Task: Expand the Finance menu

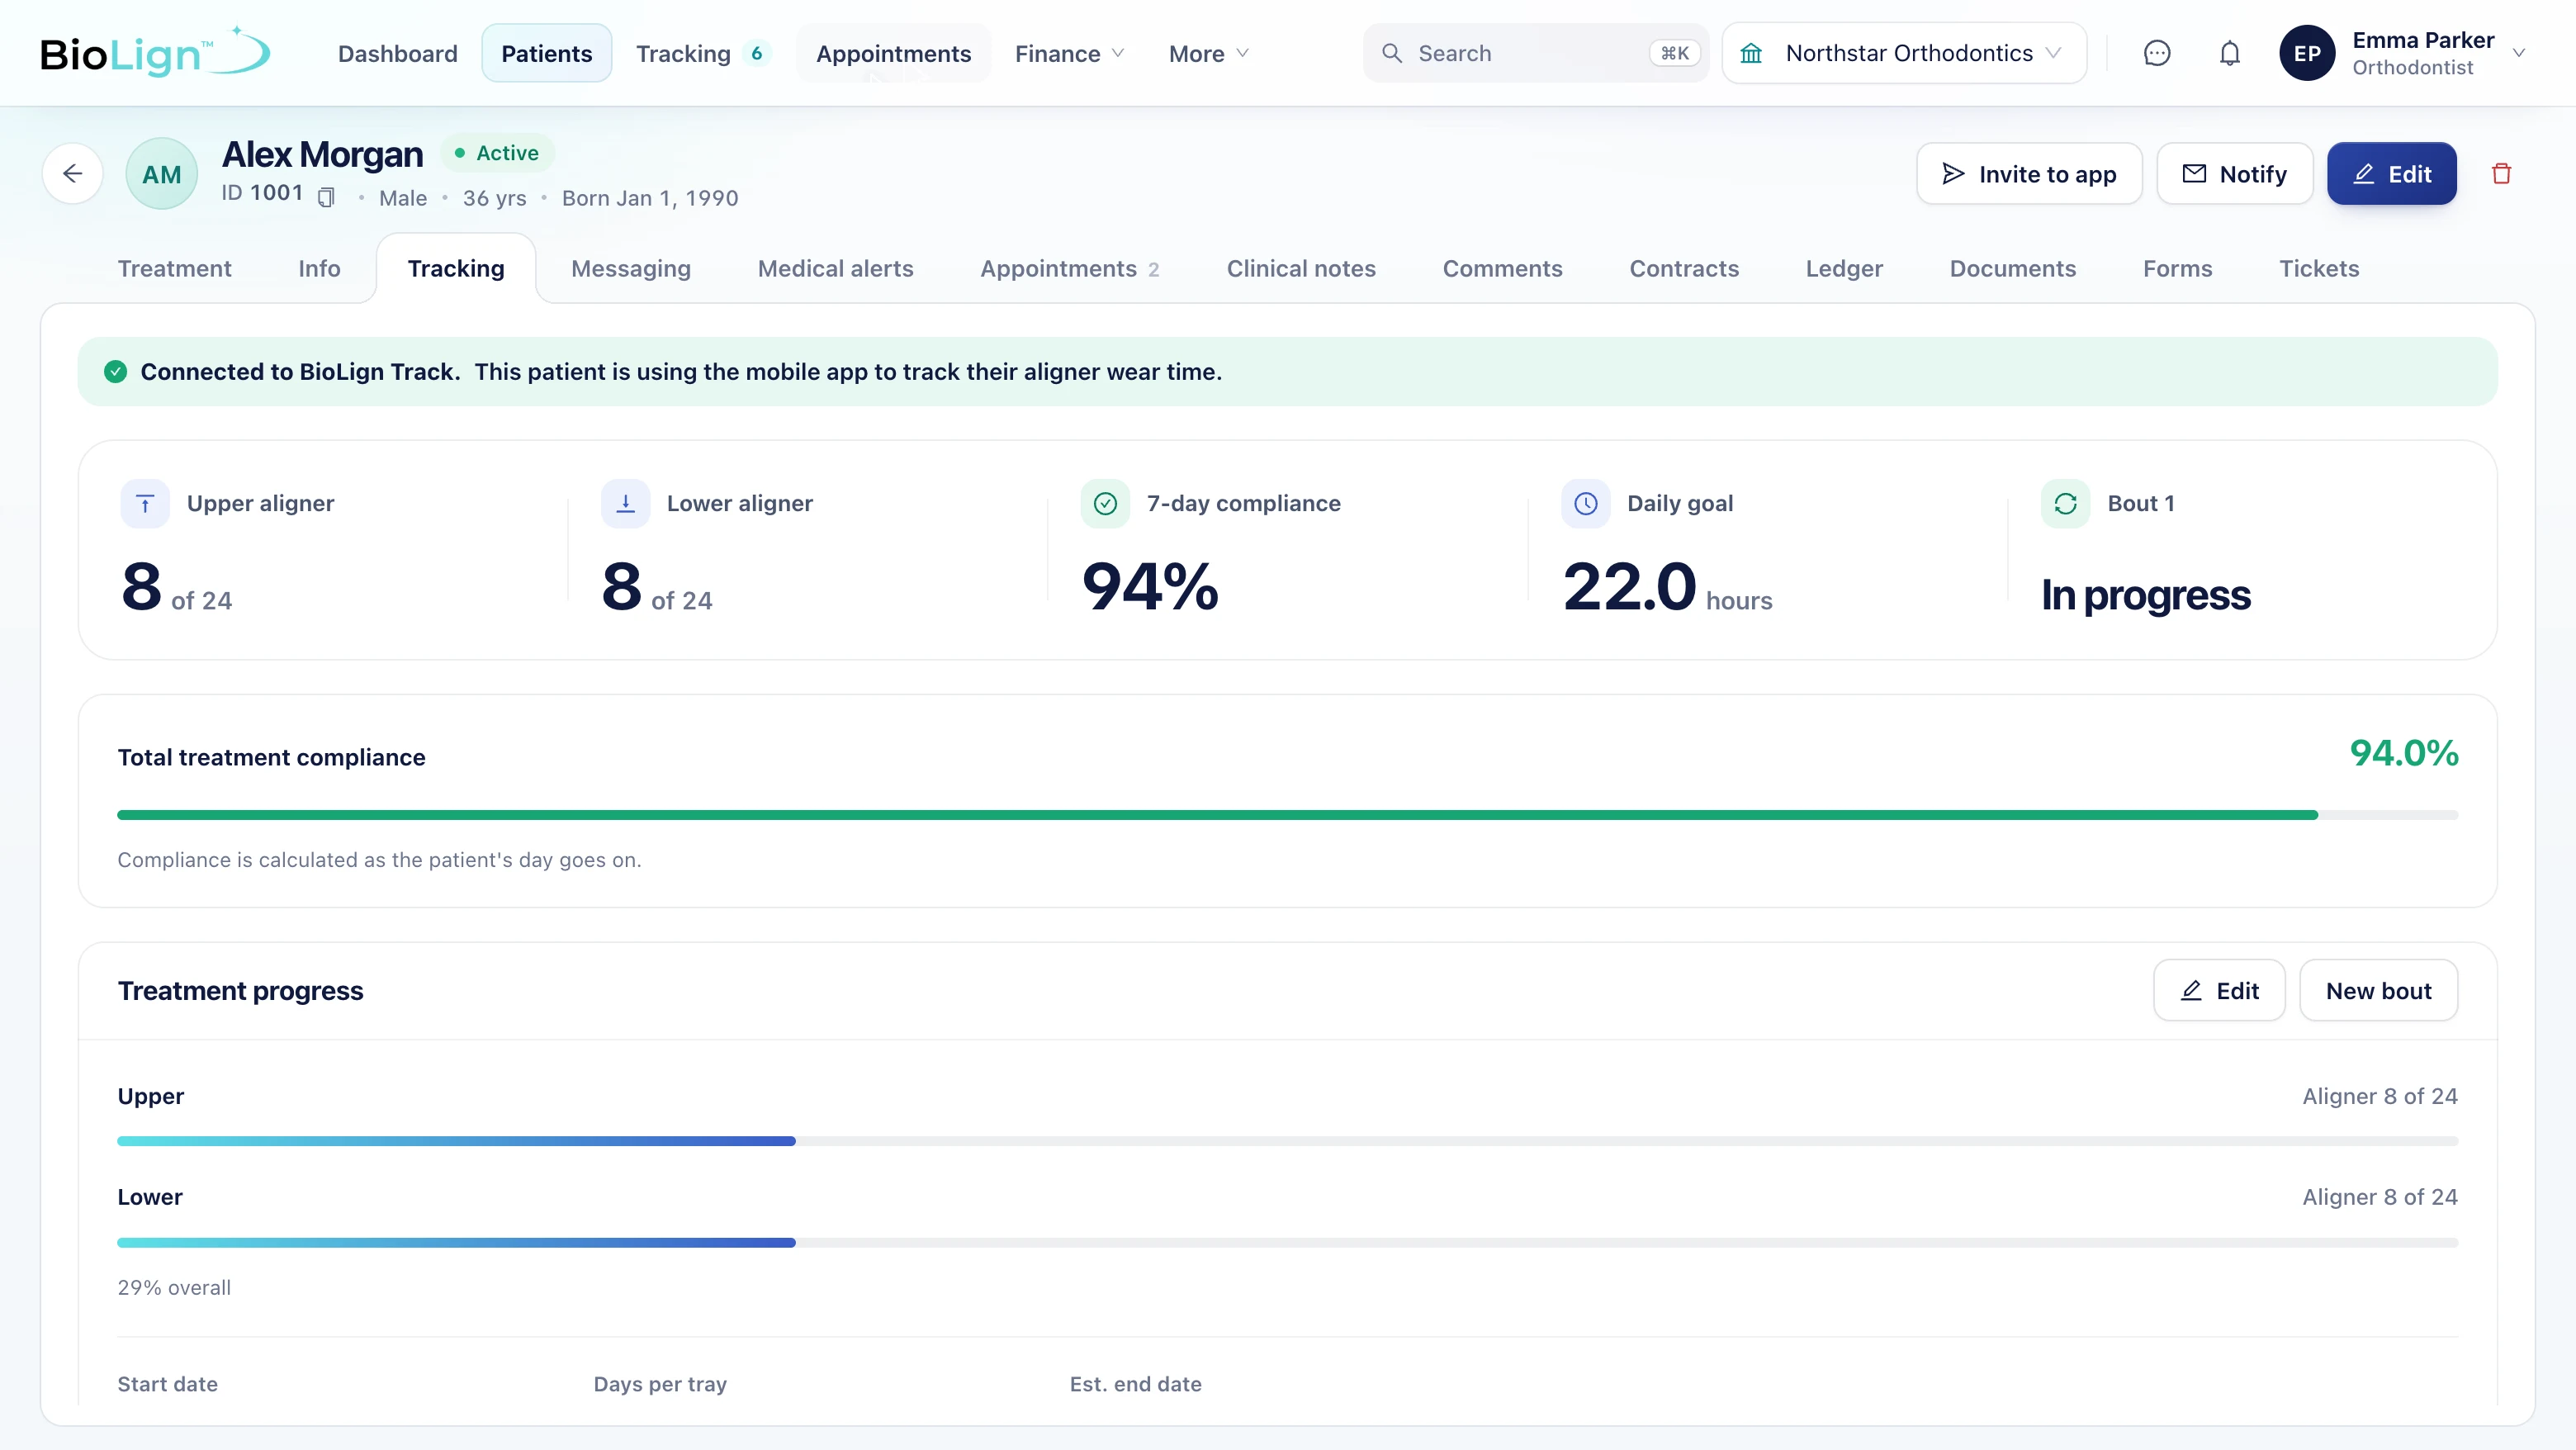Action: click(x=1069, y=53)
